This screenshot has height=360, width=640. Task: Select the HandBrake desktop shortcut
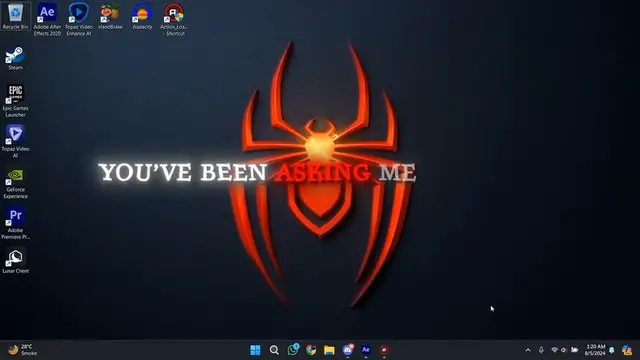pos(110,17)
